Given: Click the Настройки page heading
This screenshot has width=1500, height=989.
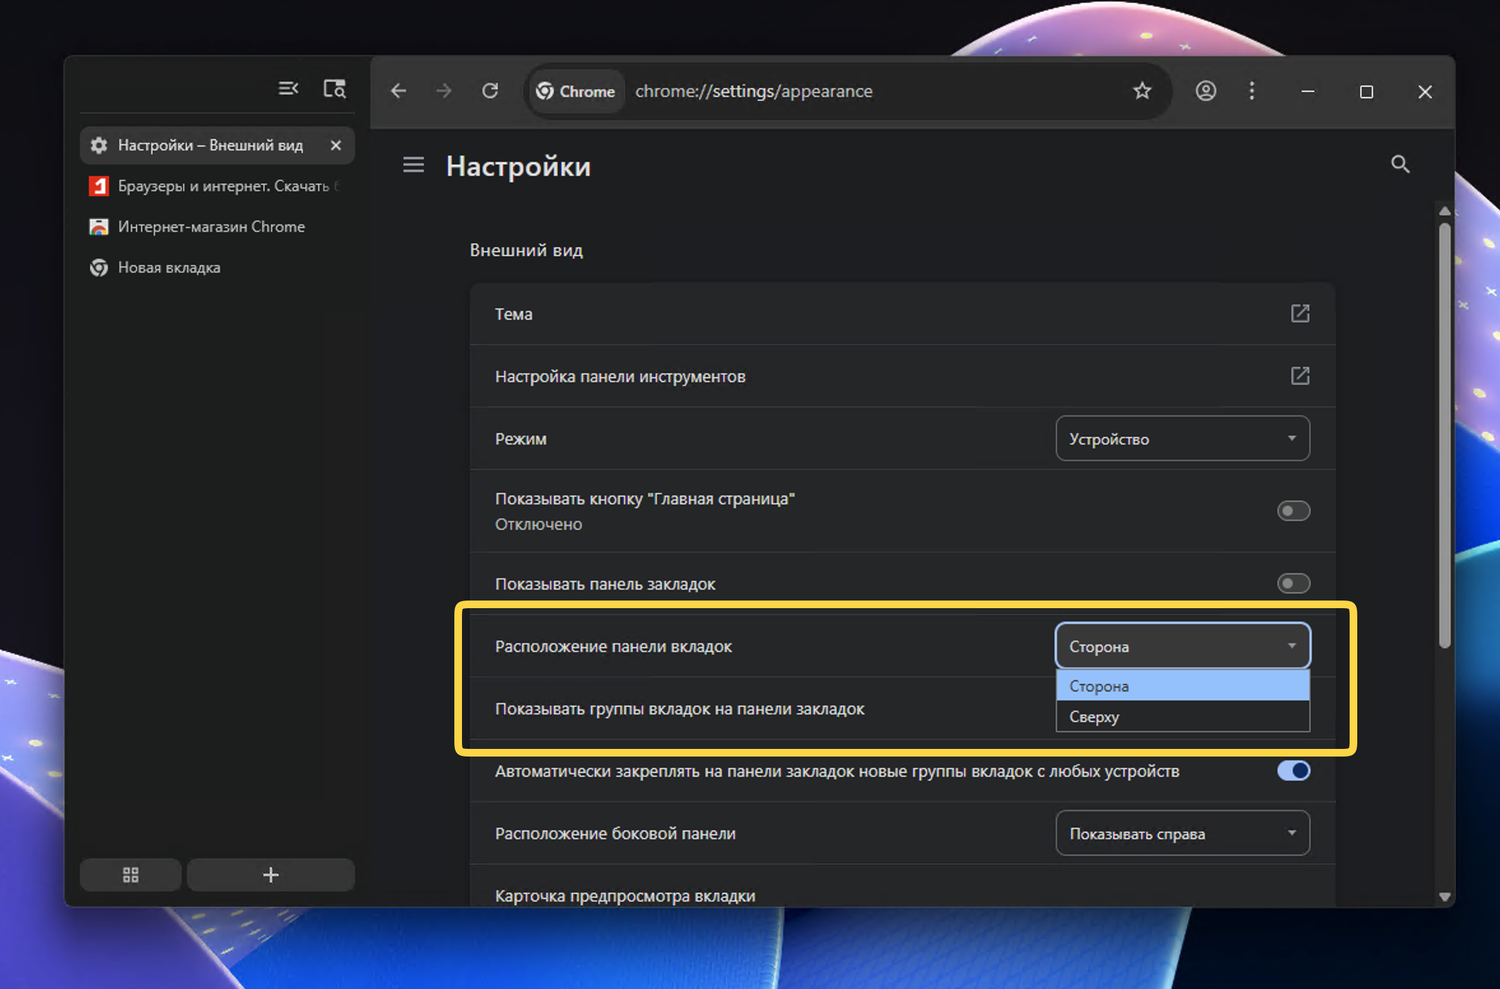Looking at the screenshot, I should coord(518,166).
